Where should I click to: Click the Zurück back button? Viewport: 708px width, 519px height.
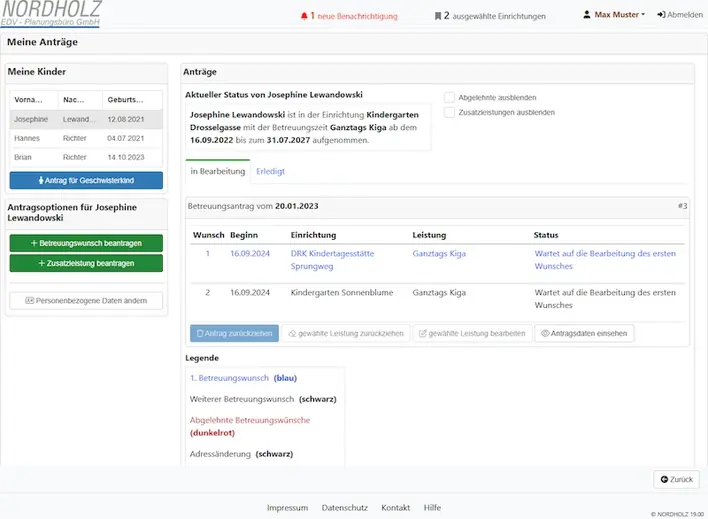click(676, 479)
